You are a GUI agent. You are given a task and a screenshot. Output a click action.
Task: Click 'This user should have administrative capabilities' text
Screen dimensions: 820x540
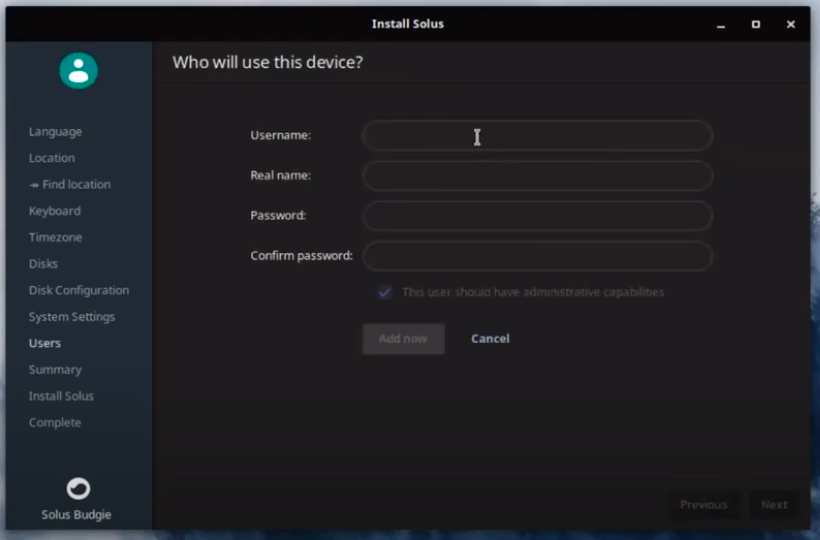click(533, 292)
